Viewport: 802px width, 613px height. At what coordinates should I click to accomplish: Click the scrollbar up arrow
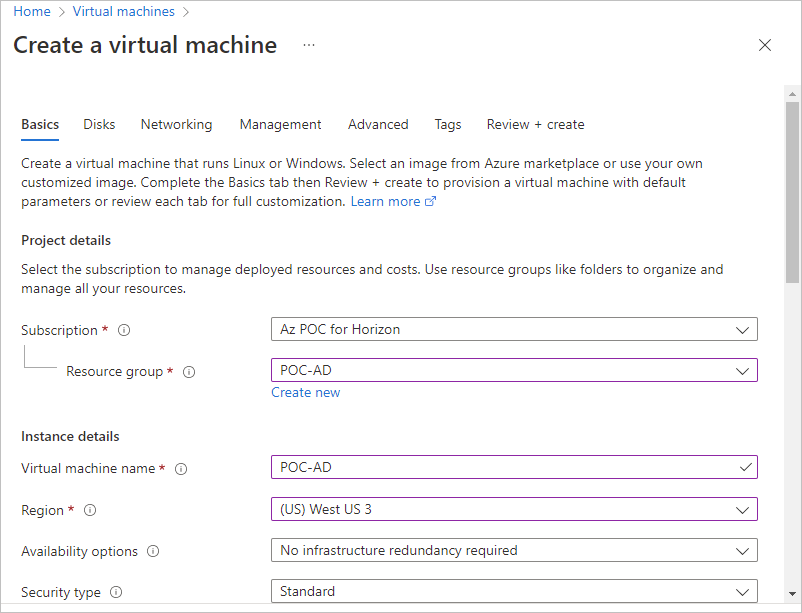coord(792,94)
